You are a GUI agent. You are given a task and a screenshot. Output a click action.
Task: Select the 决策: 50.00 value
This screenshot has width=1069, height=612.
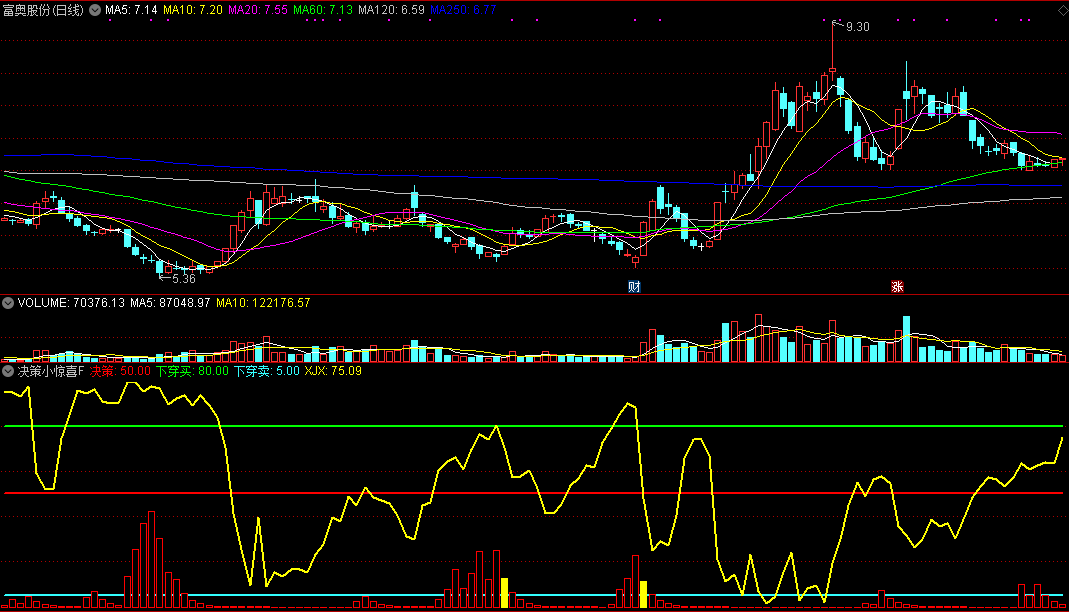point(120,371)
